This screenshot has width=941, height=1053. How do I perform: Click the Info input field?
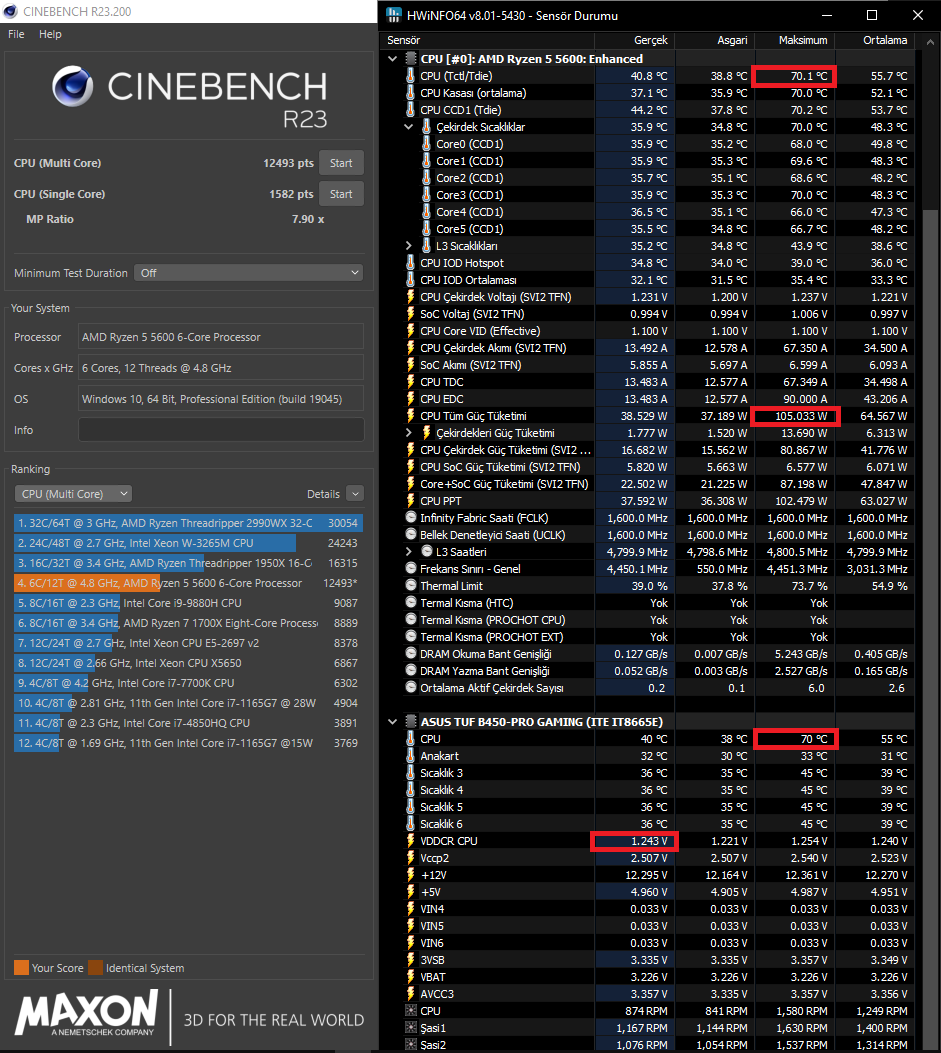(x=221, y=430)
